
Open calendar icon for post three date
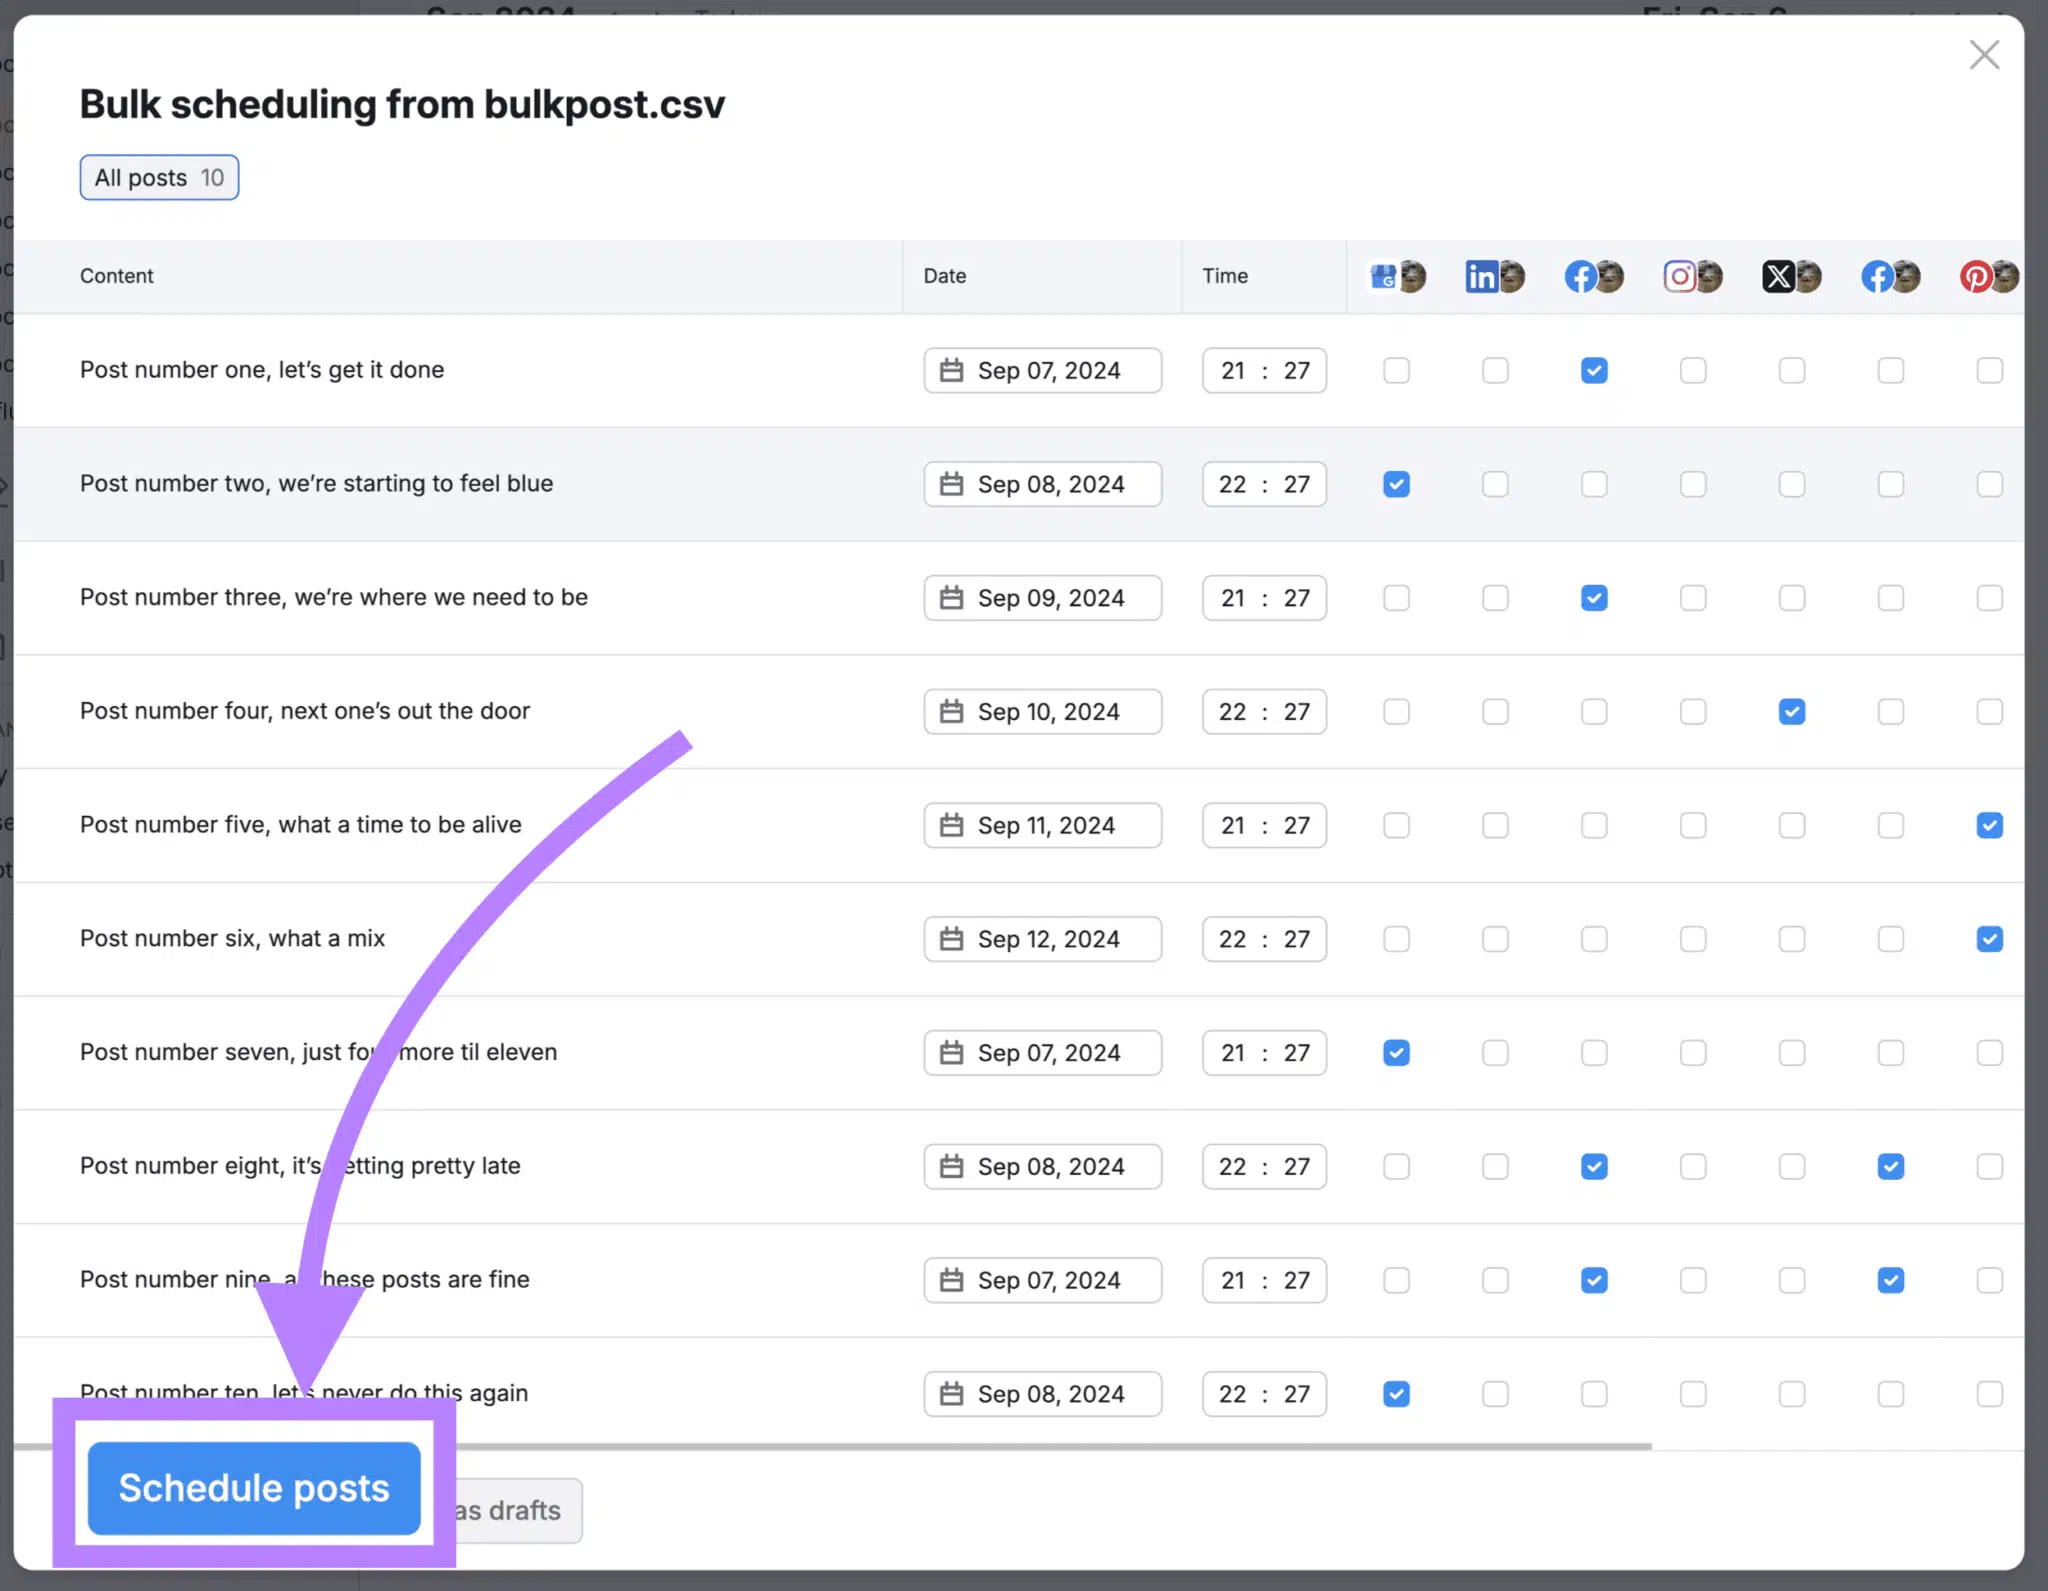[951, 598]
